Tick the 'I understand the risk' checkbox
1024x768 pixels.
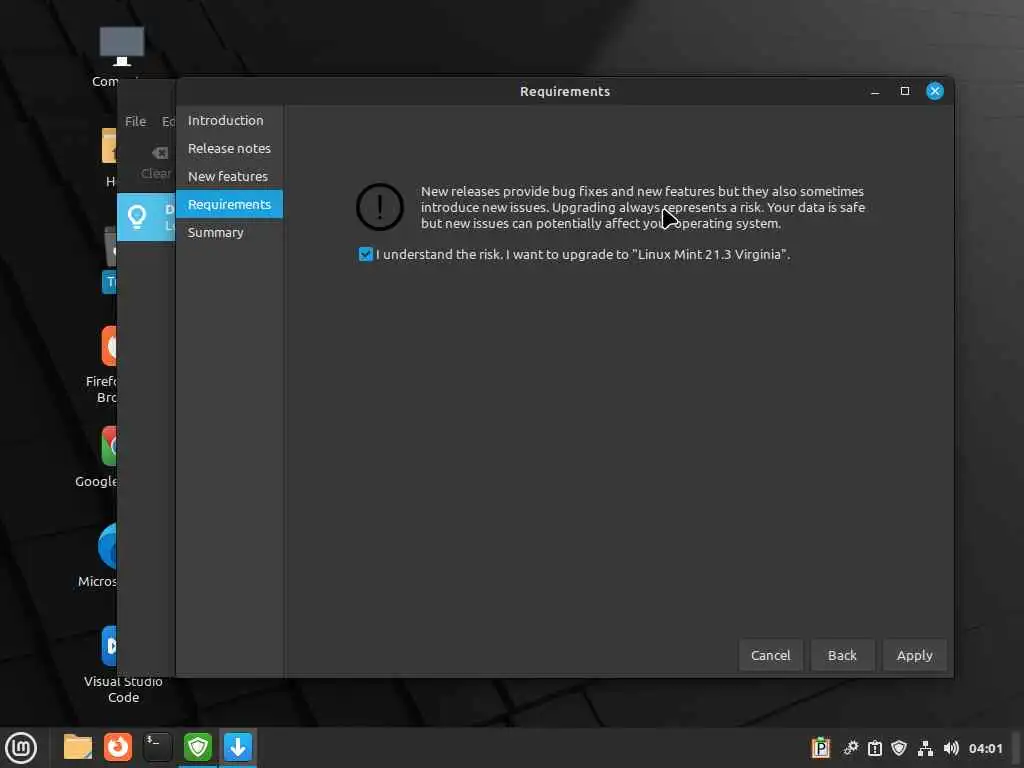(366, 254)
